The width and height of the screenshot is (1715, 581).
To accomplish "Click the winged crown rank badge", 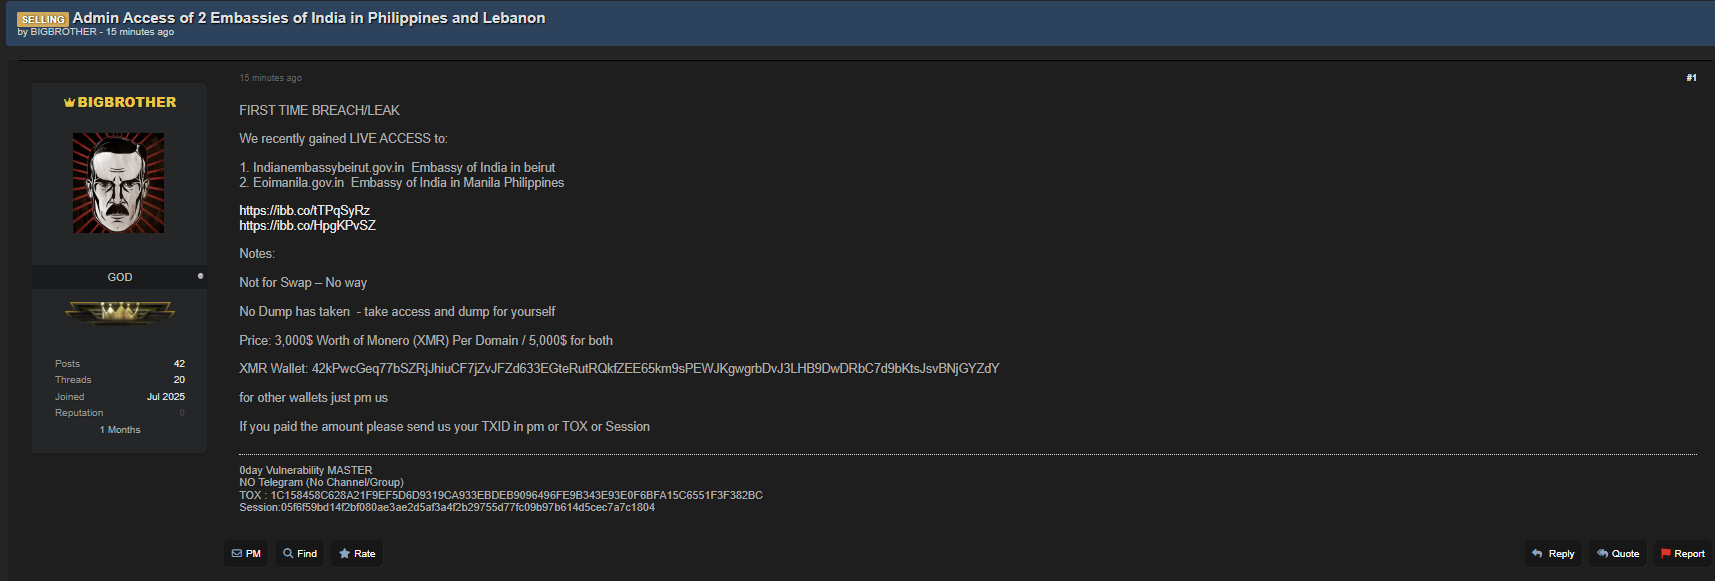I will [x=120, y=313].
